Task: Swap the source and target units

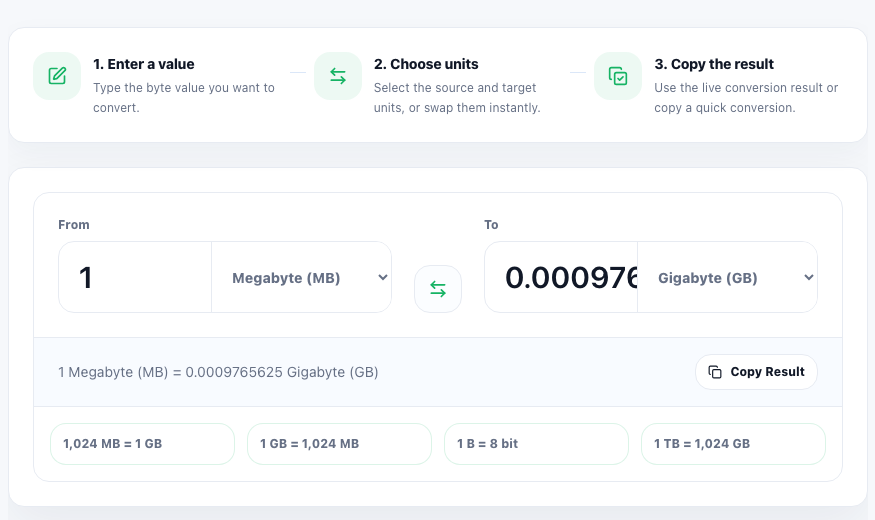Action: 438,289
